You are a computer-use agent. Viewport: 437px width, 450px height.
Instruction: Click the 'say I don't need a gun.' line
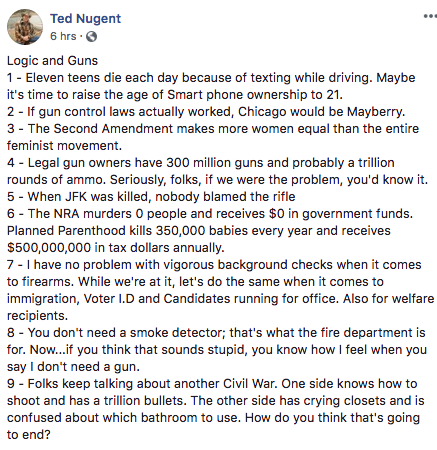click(73, 367)
